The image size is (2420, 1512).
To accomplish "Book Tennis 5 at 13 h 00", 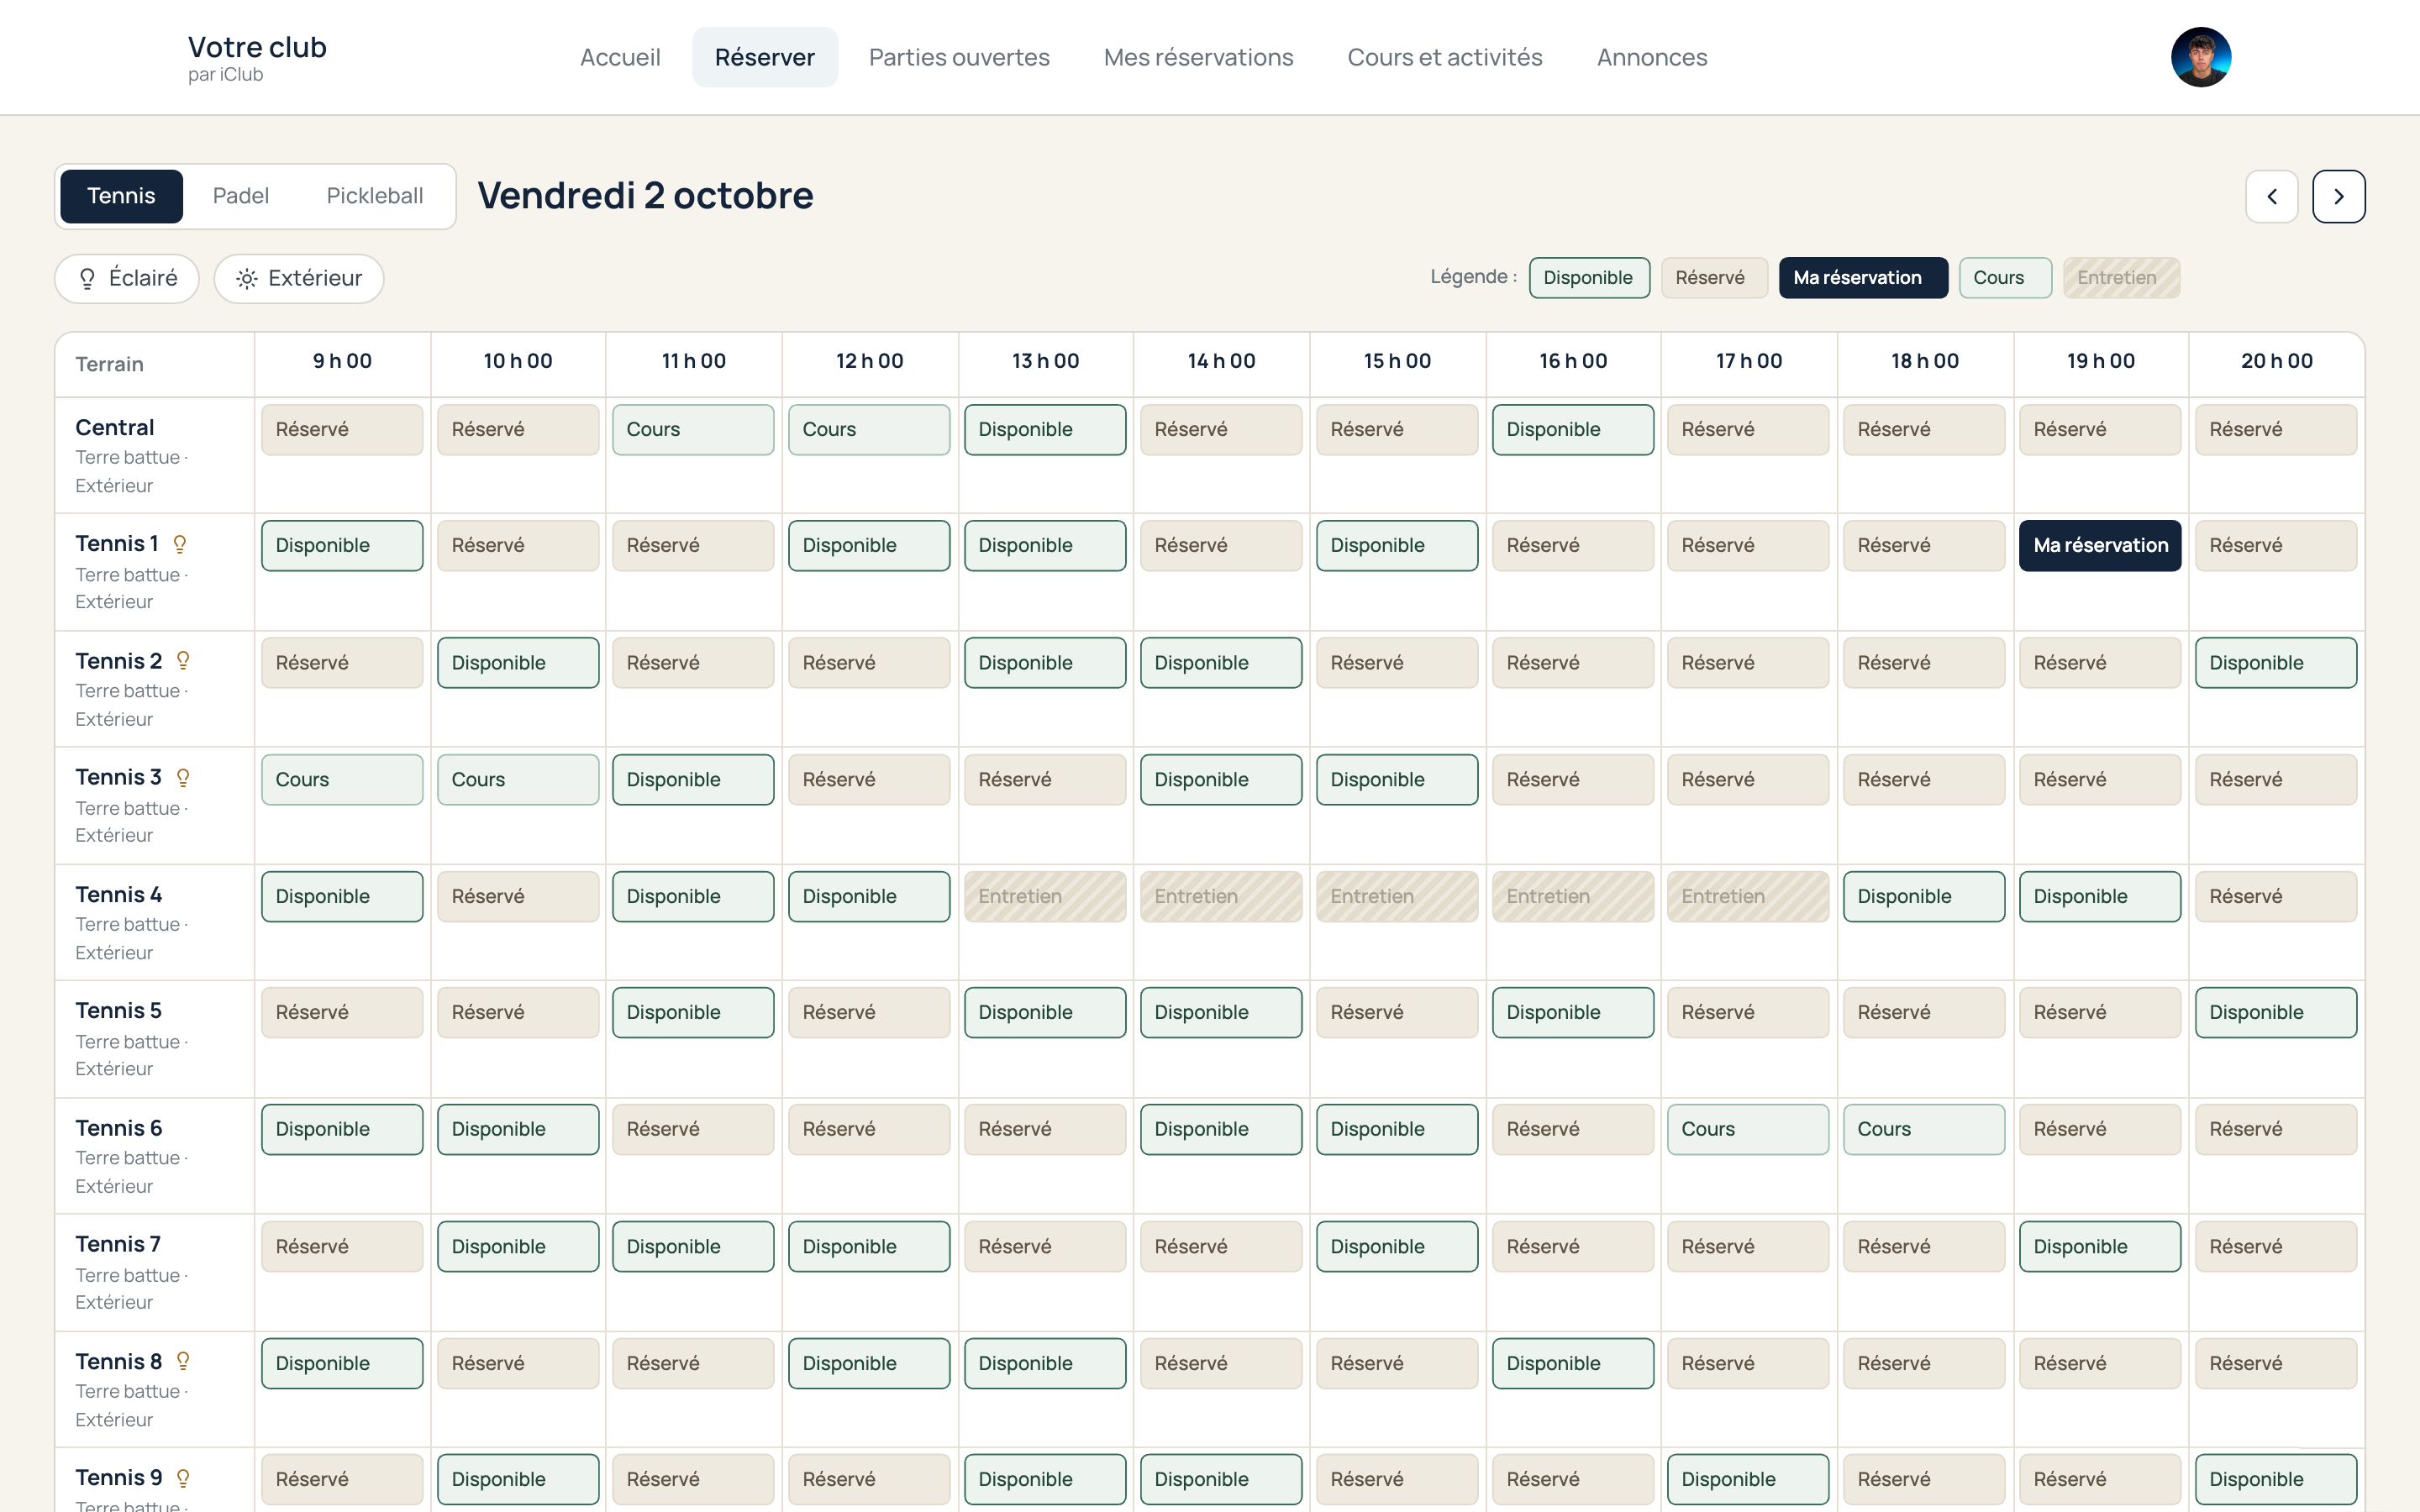I will [1045, 1013].
